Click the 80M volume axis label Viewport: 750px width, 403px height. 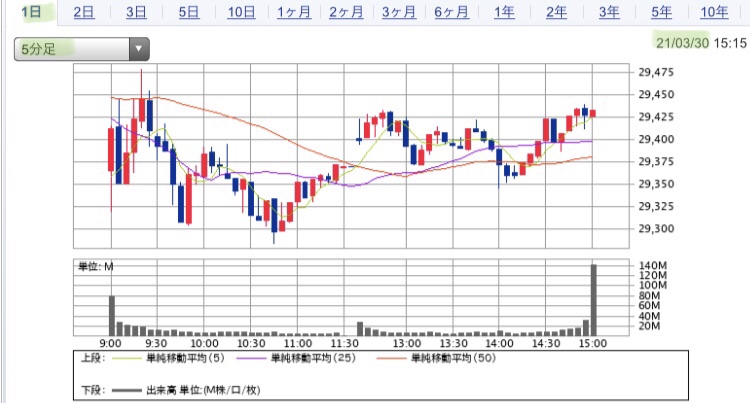click(650, 295)
